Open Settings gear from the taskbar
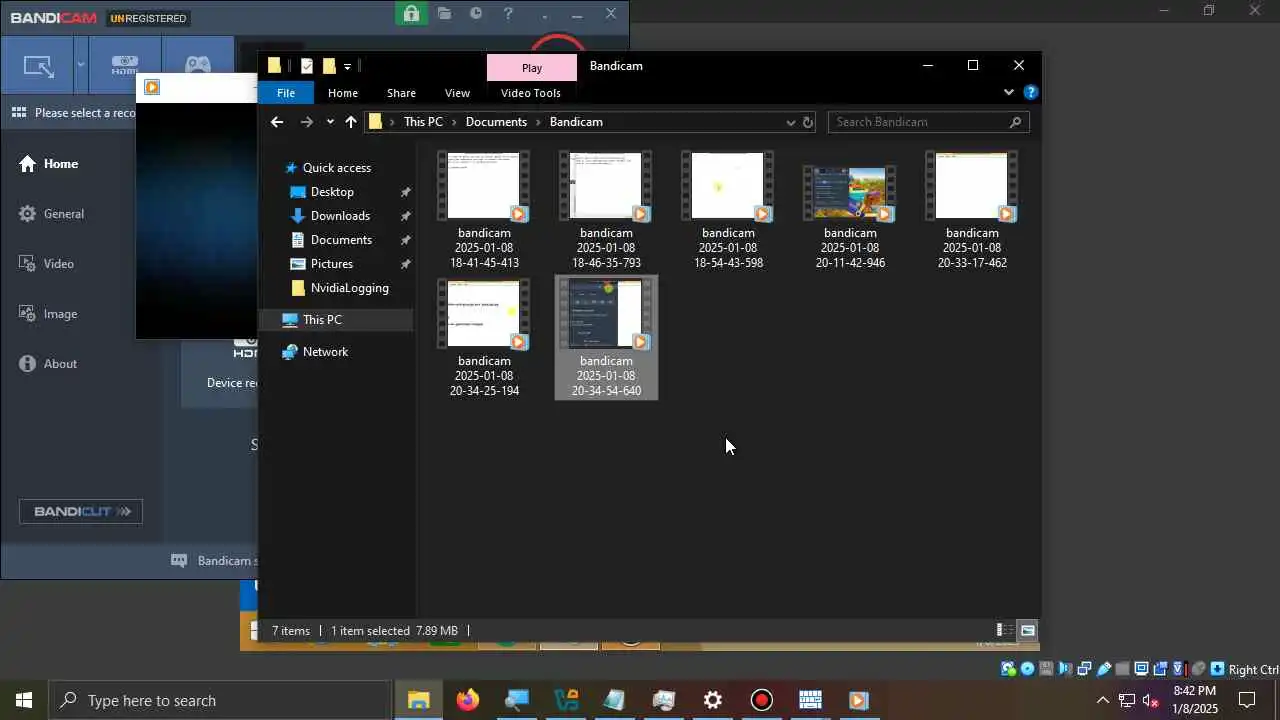The image size is (1280, 720). pos(713,700)
